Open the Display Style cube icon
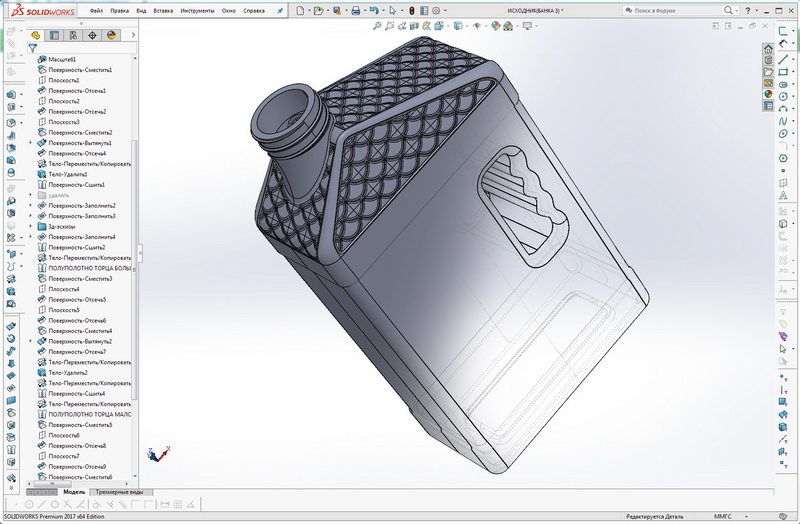The height and width of the screenshot is (524, 800). click(458, 26)
